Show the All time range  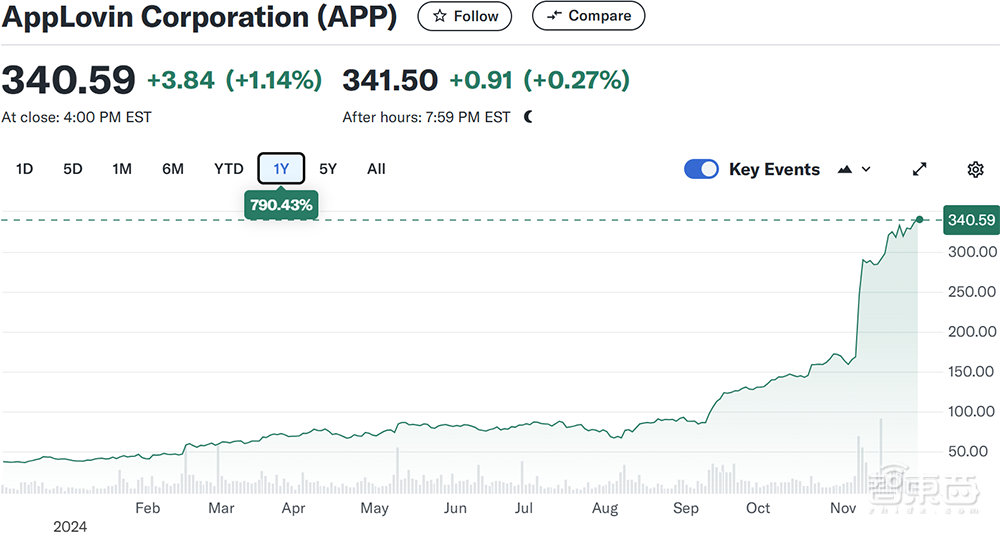point(376,169)
